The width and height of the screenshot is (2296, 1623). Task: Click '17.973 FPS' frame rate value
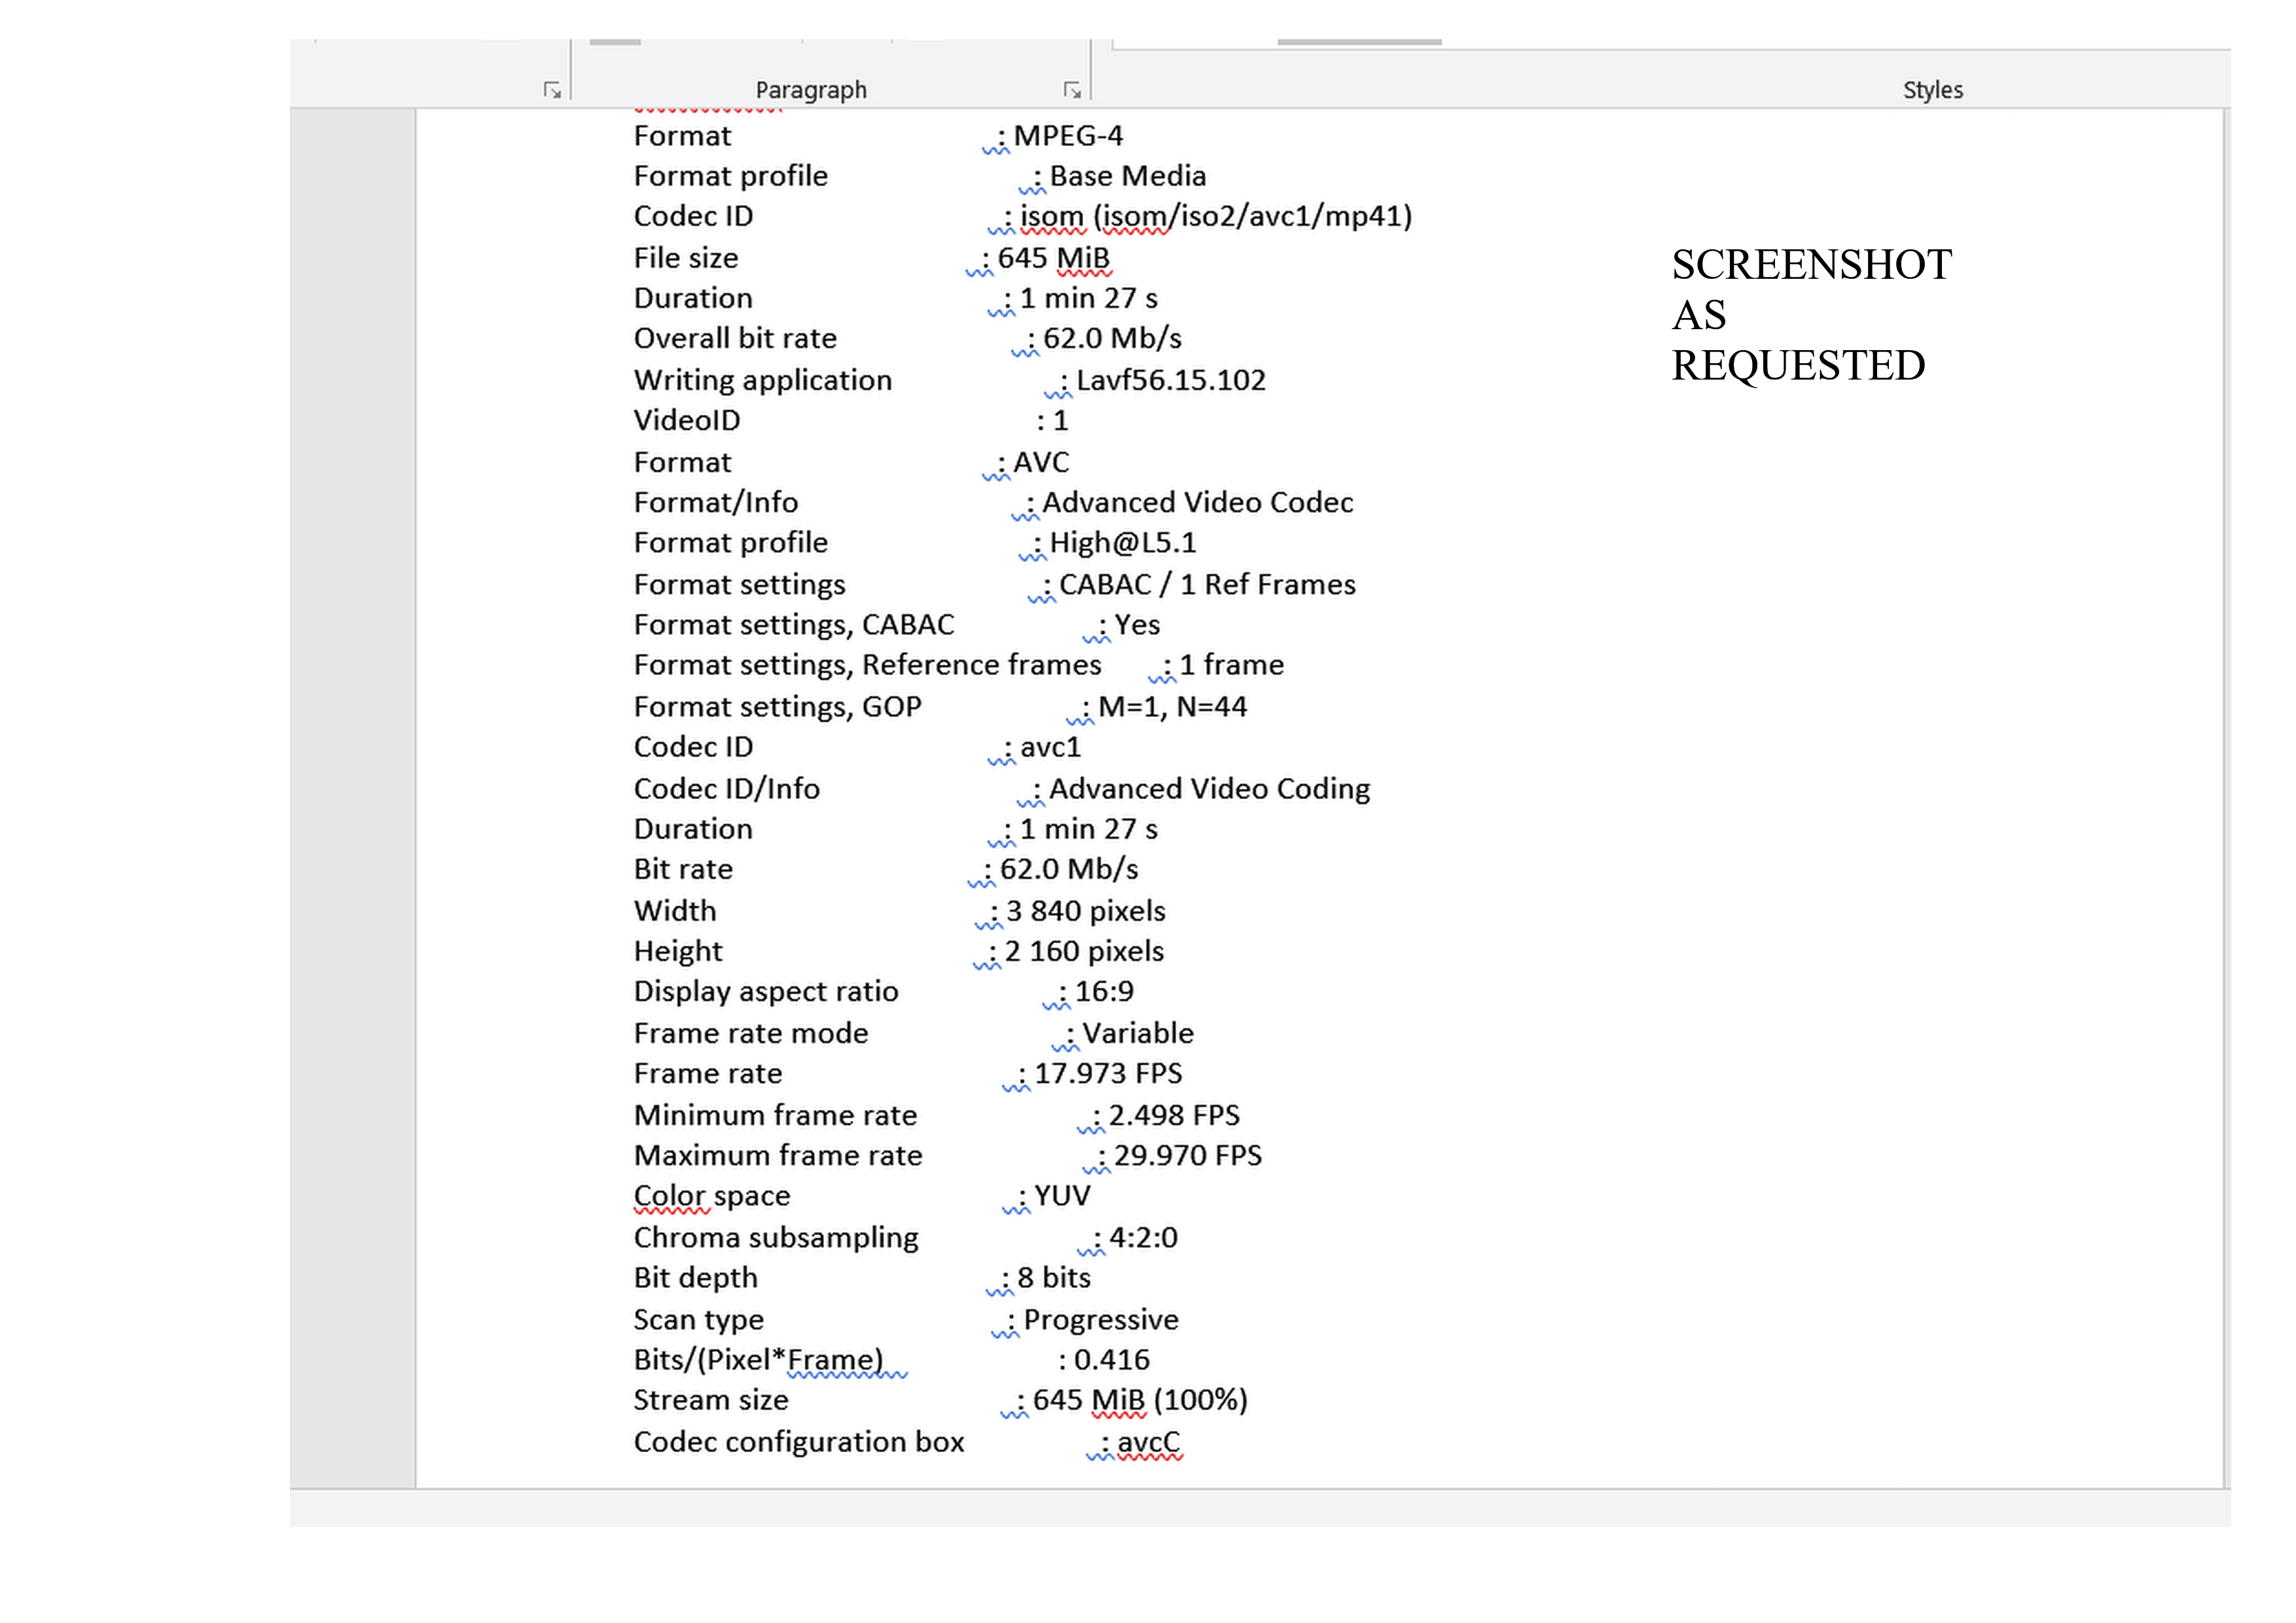click(1108, 1073)
